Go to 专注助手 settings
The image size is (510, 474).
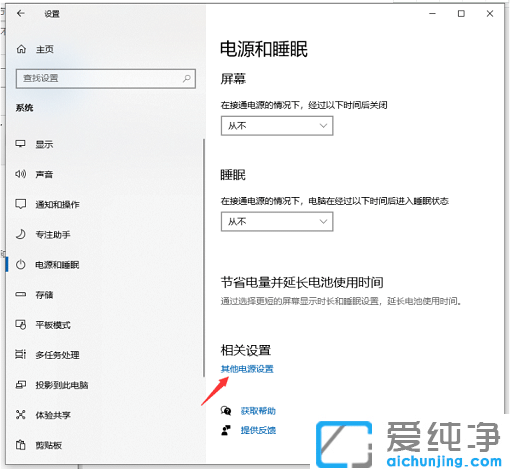point(53,235)
